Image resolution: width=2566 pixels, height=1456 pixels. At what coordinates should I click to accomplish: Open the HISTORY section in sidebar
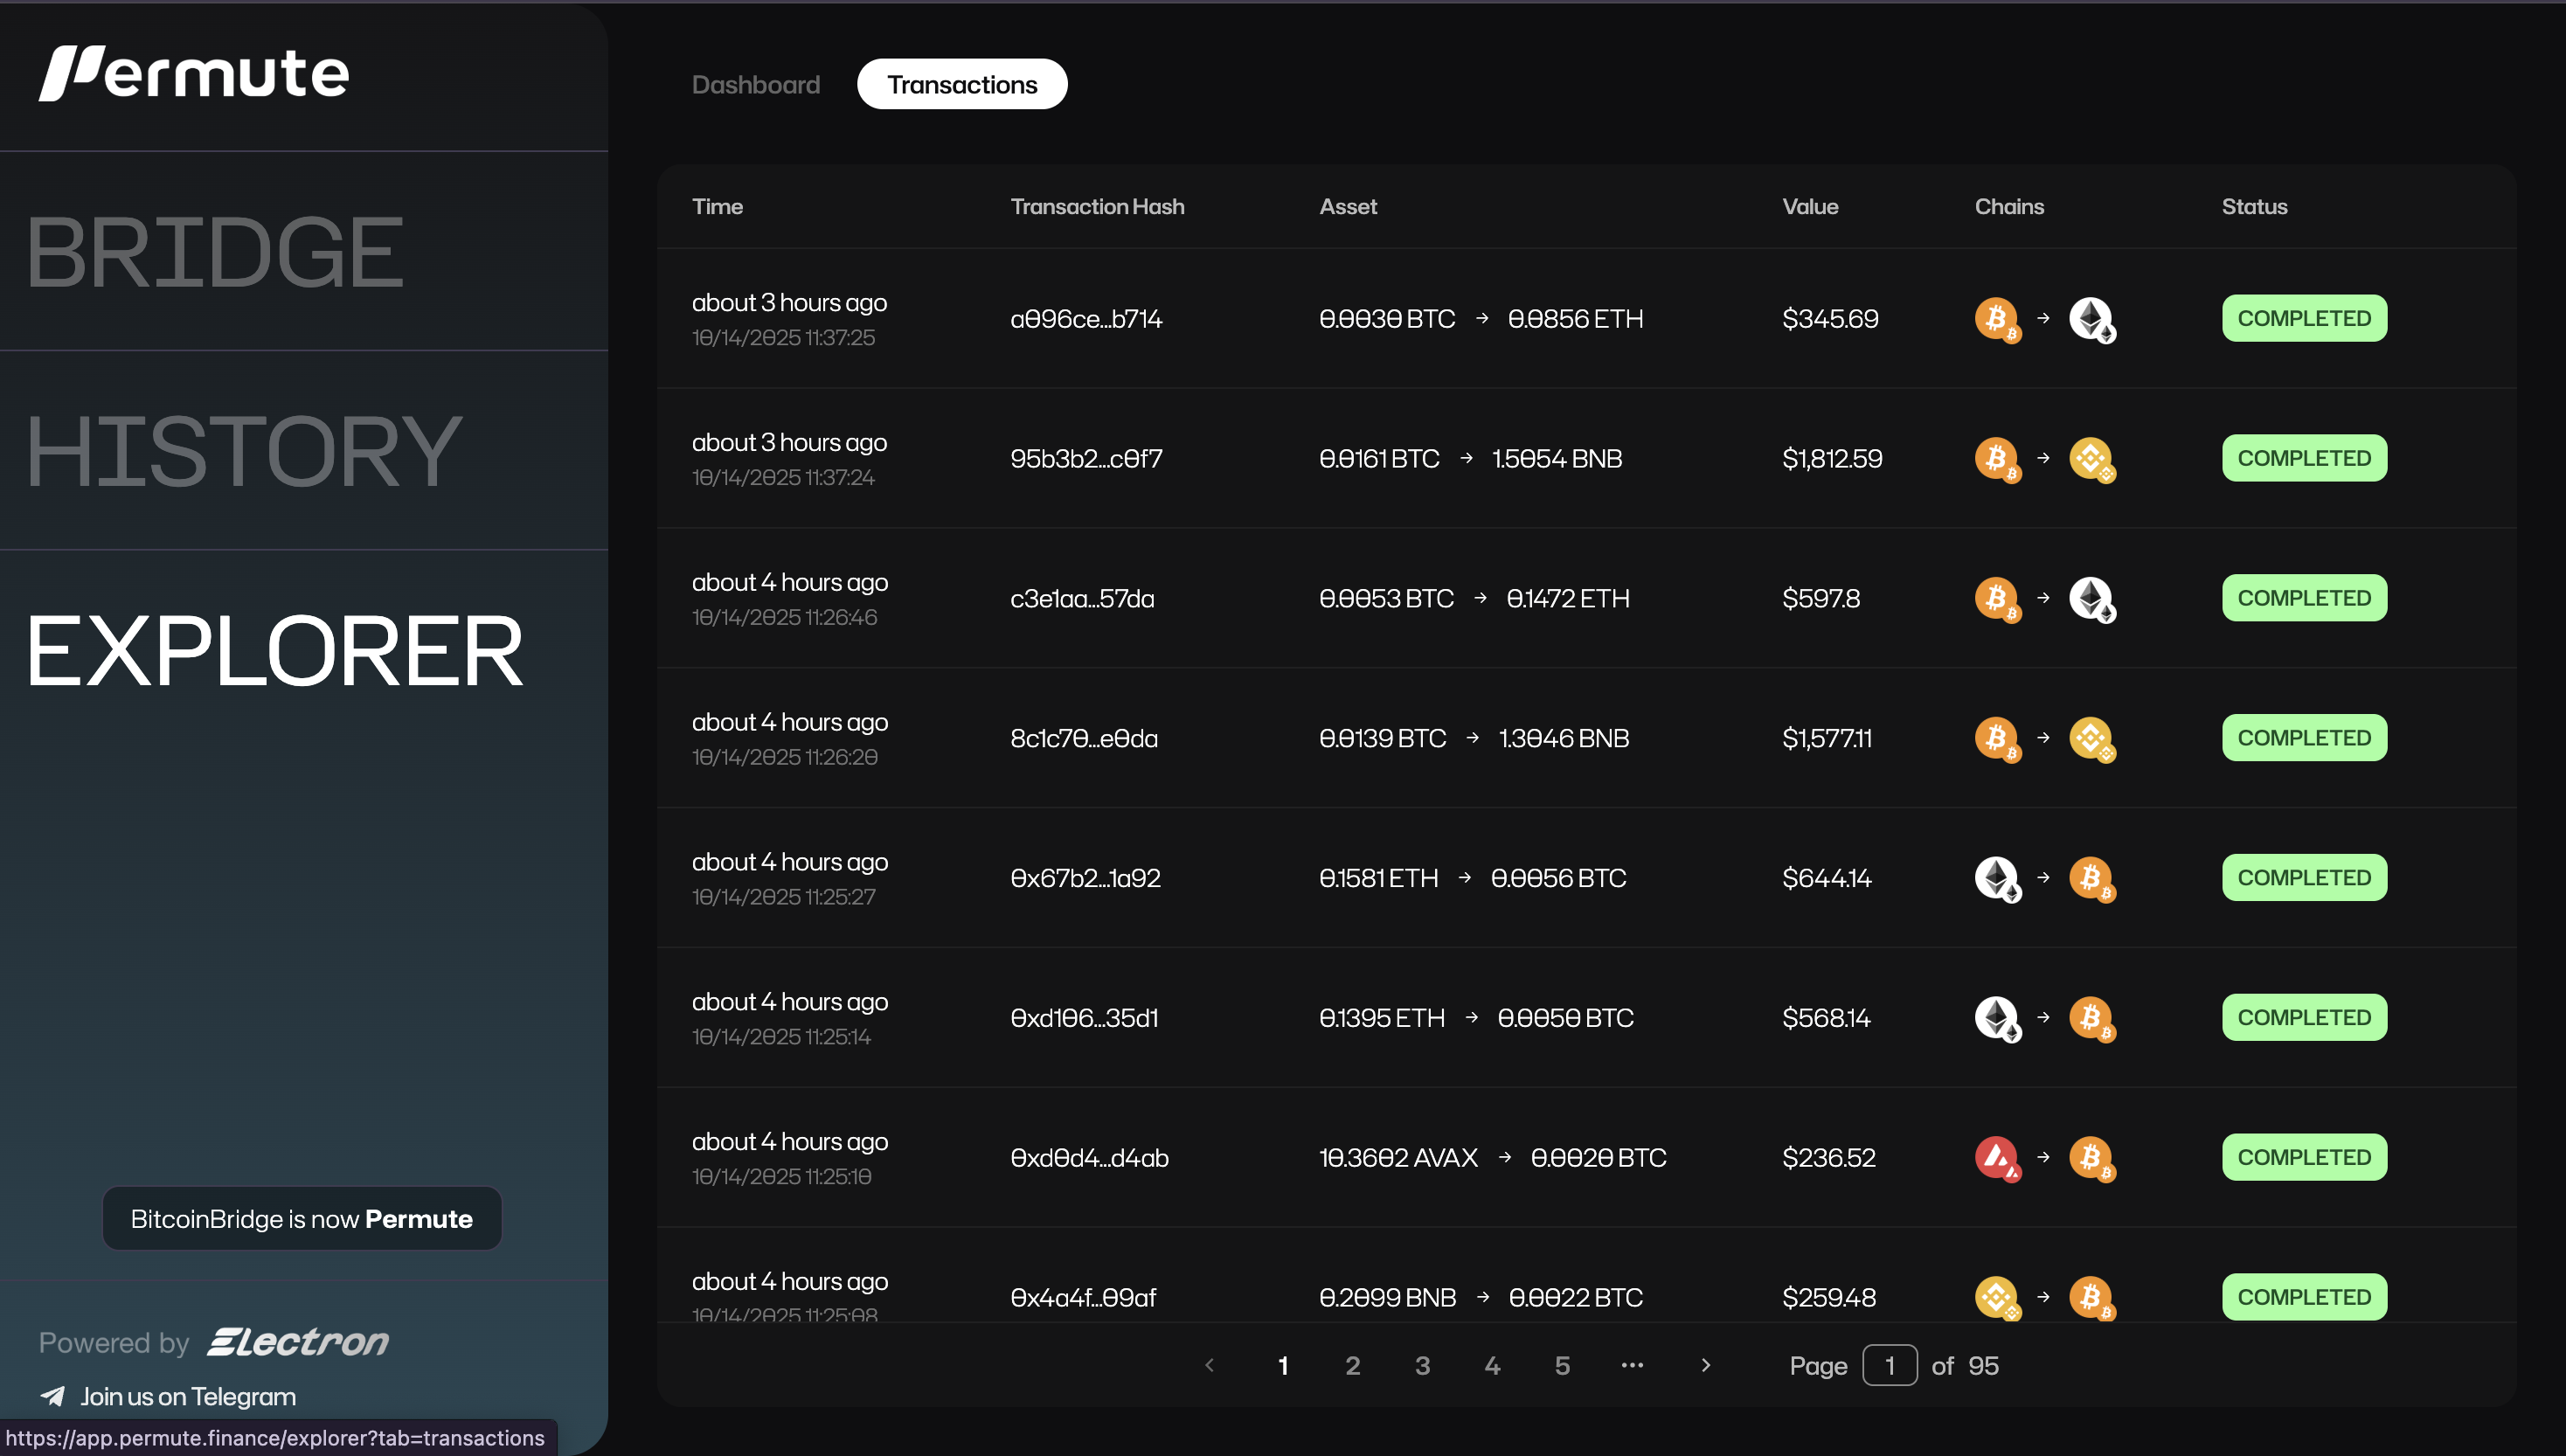242,451
